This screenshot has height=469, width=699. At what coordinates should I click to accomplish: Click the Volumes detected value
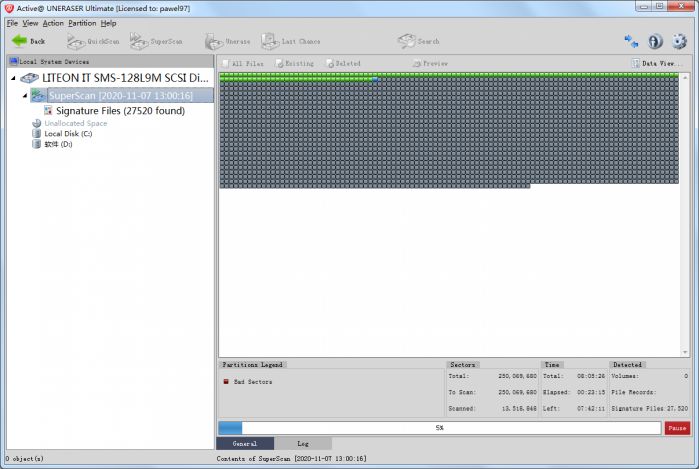pyautogui.click(x=686, y=376)
